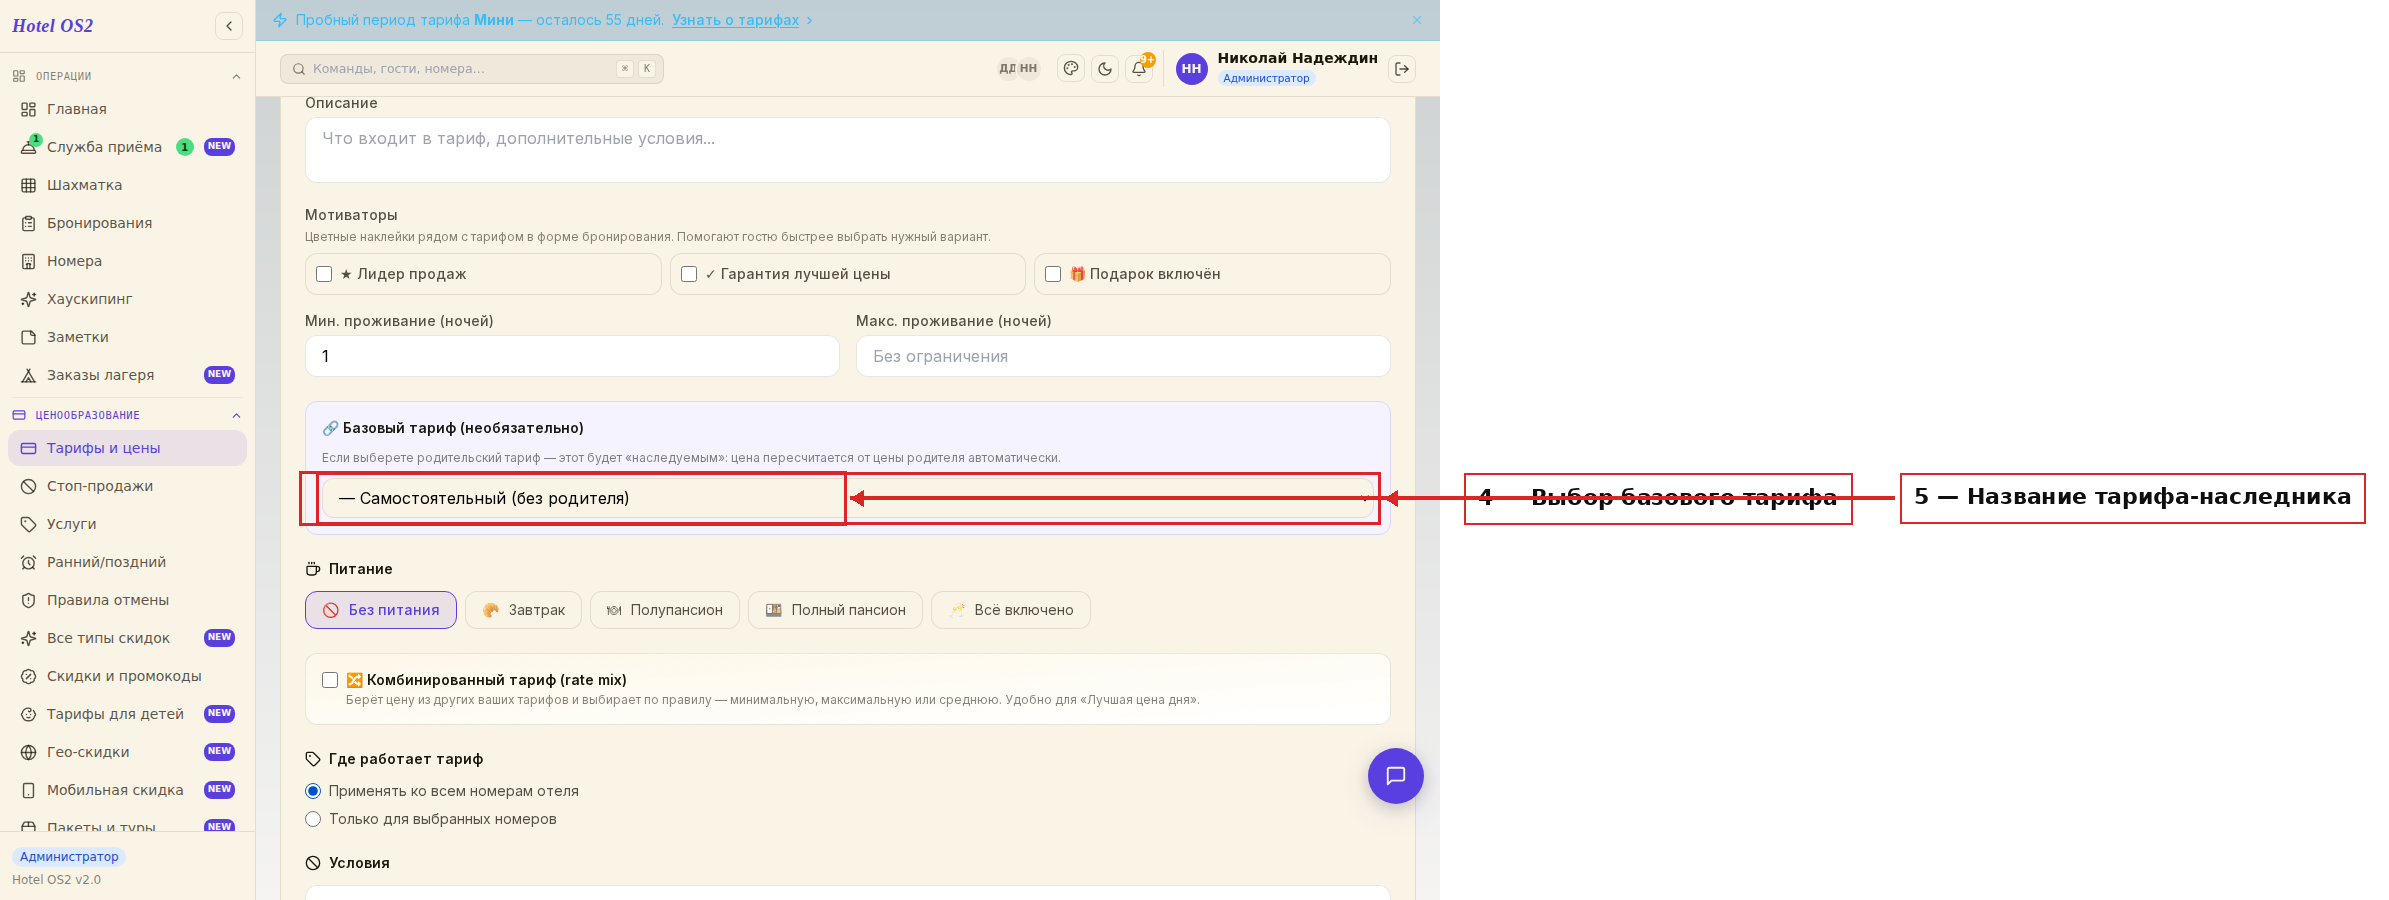Image resolution: width=2389 pixels, height=900 pixels.
Task: Open Тарифы для детей smiley icon
Action: tap(29, 714)
